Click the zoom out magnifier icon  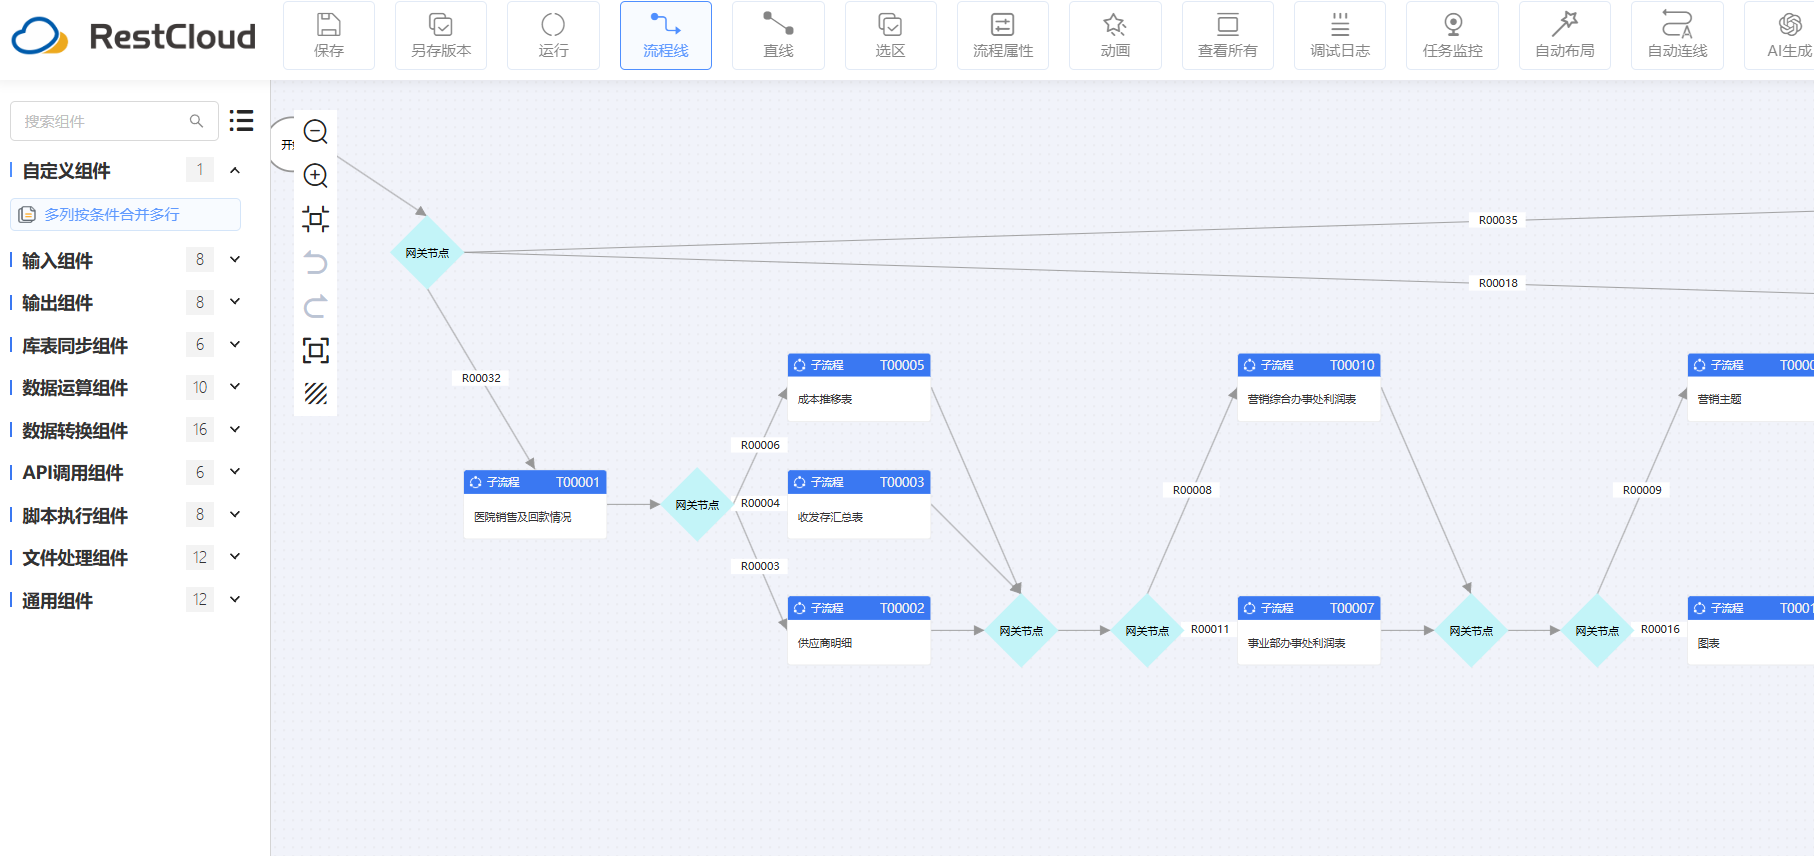(x=315, y=132)
